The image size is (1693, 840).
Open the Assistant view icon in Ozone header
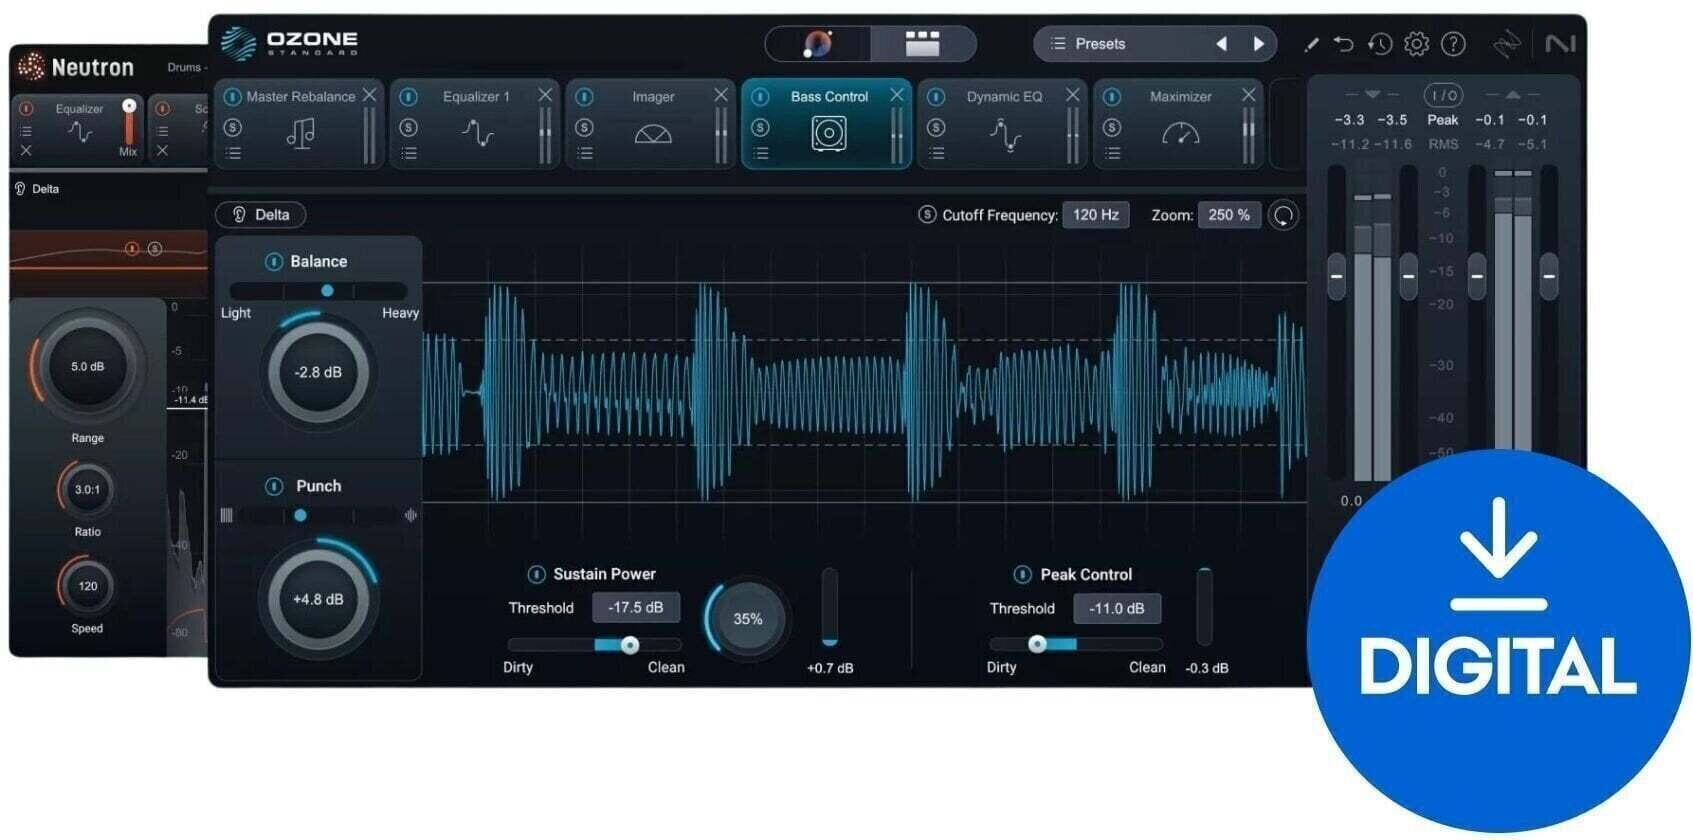click(818, 43)
